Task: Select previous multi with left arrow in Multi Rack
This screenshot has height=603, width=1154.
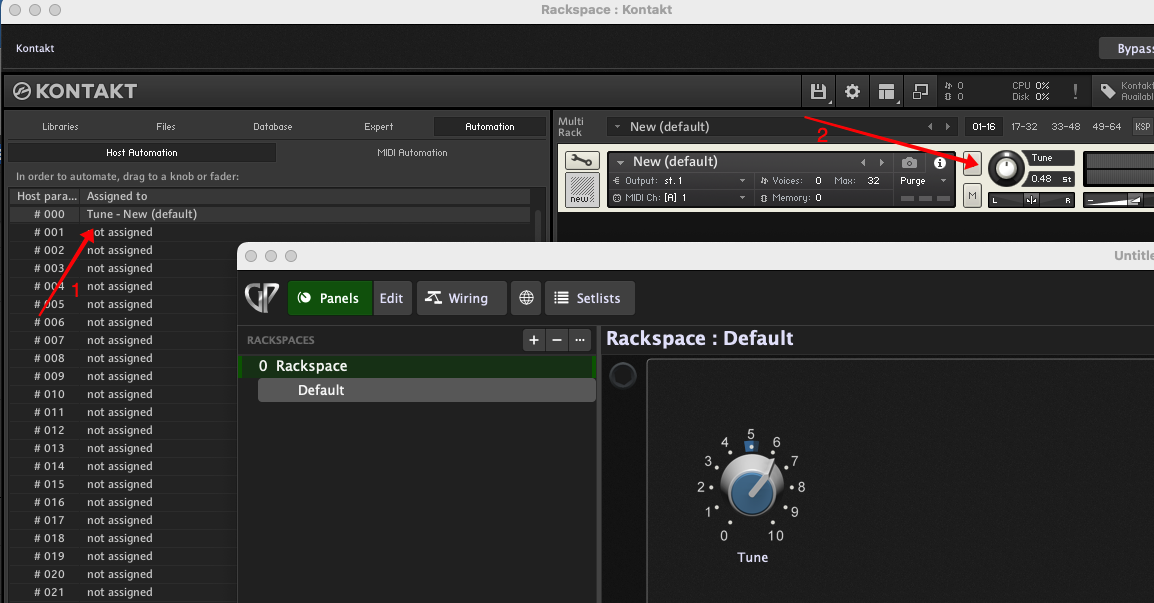Action: click(x=930, y=127)
